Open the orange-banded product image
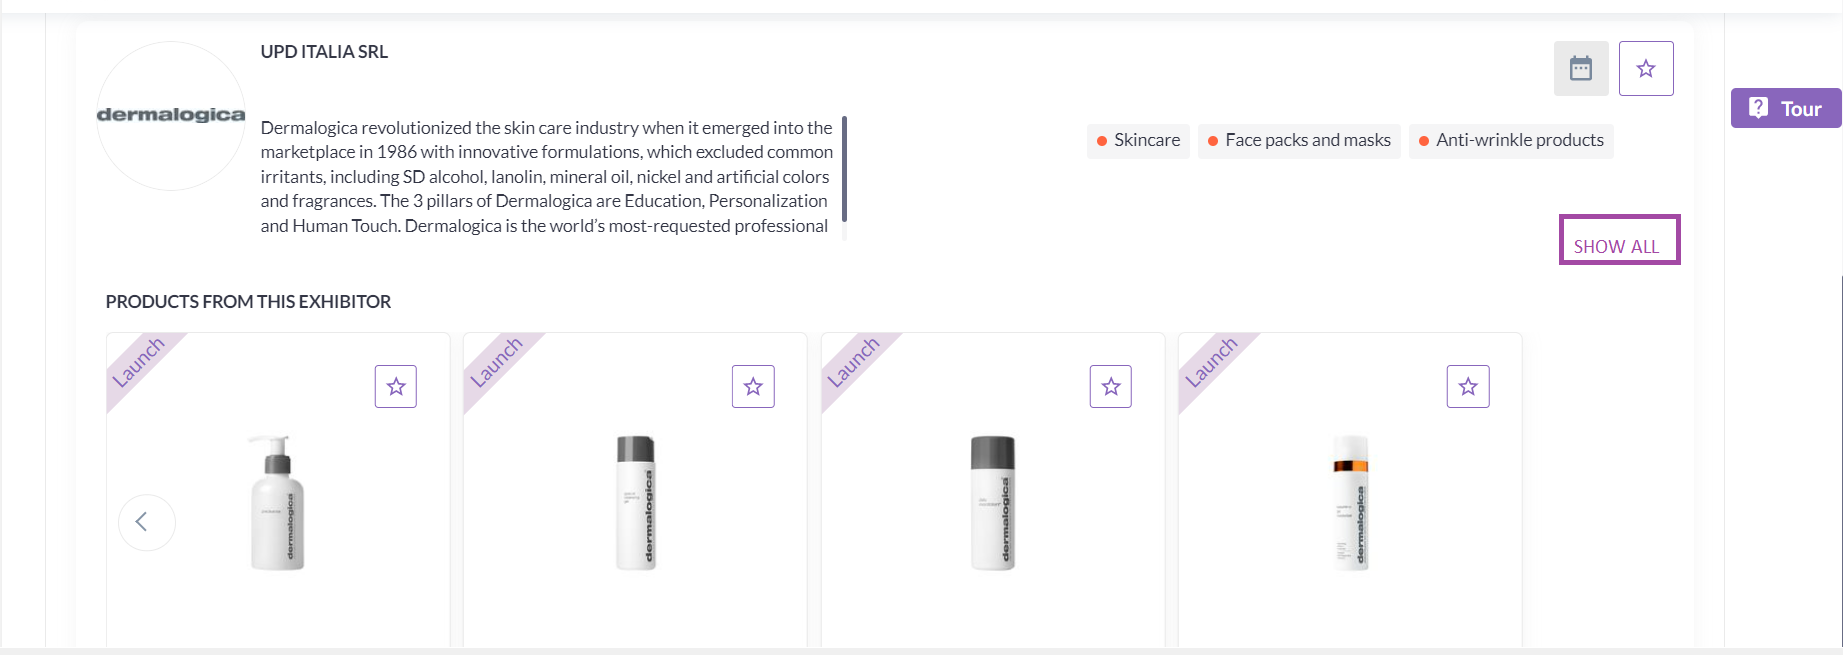The height and width of the screenshot is (655, 1843). point(1350,503)
